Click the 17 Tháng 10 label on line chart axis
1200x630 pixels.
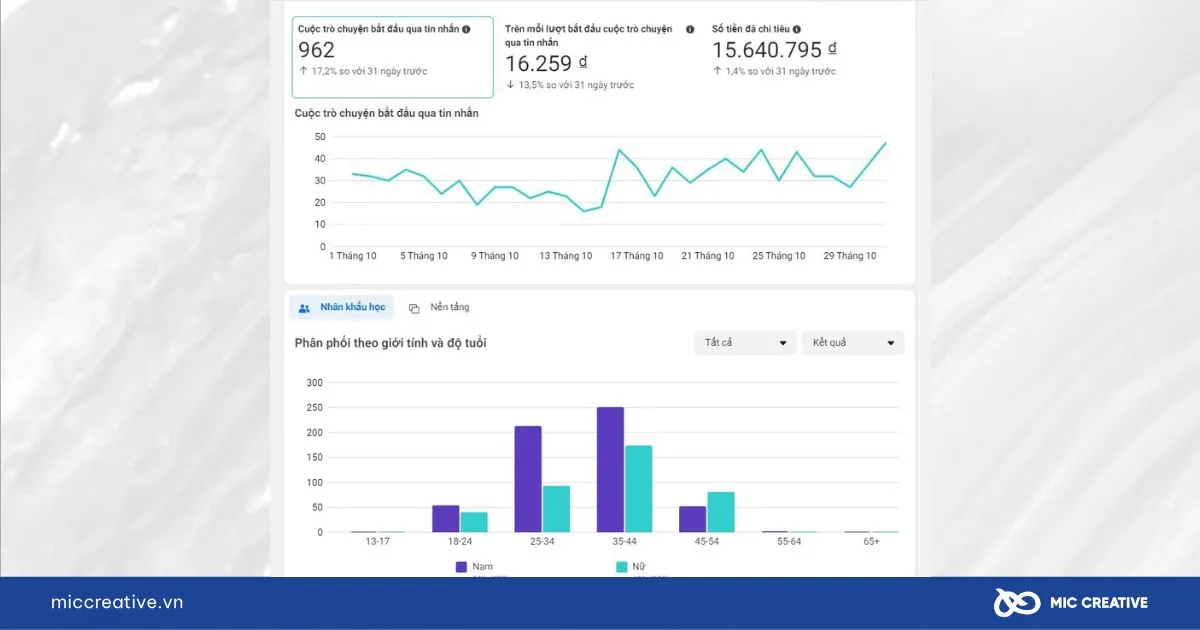pos(637,256)
